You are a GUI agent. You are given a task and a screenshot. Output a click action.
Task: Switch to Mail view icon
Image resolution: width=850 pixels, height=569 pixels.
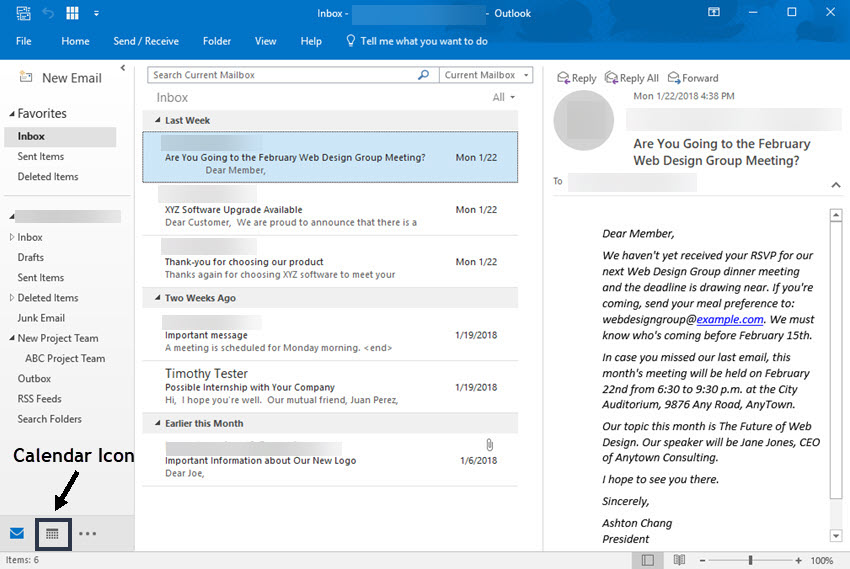click(x=17, y=534)
